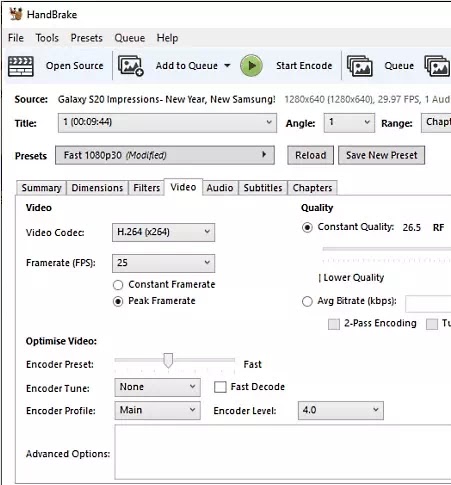
Task: Click the 'Lower Quality' slider label
Action: point(353,278)
